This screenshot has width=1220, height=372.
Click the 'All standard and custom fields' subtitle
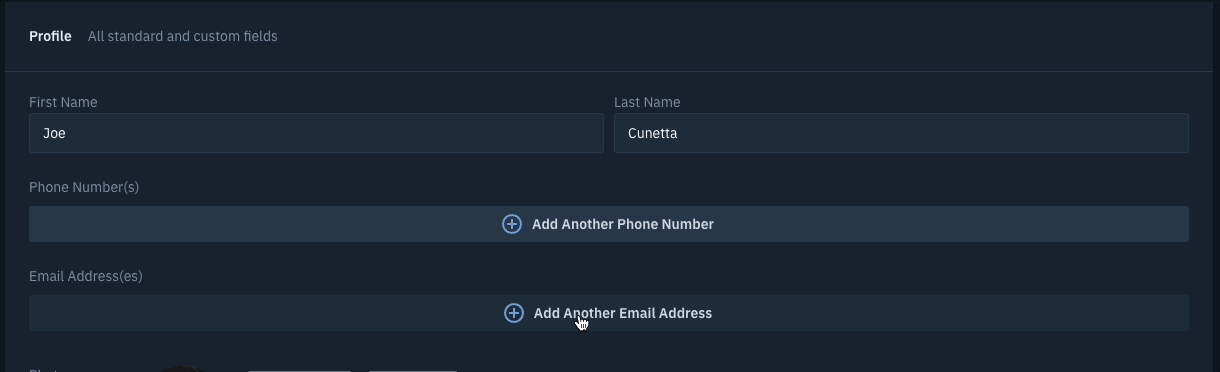(182, 36)
